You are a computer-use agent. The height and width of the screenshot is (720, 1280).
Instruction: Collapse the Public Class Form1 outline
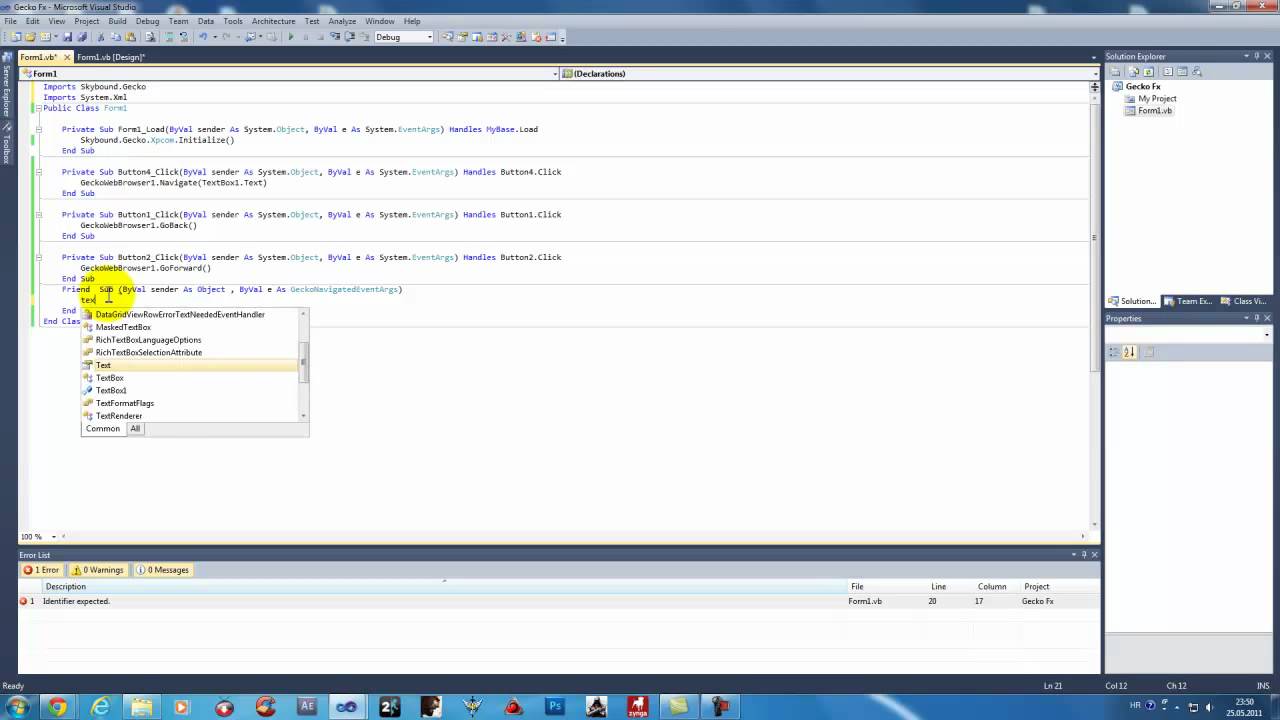(38, 108)
